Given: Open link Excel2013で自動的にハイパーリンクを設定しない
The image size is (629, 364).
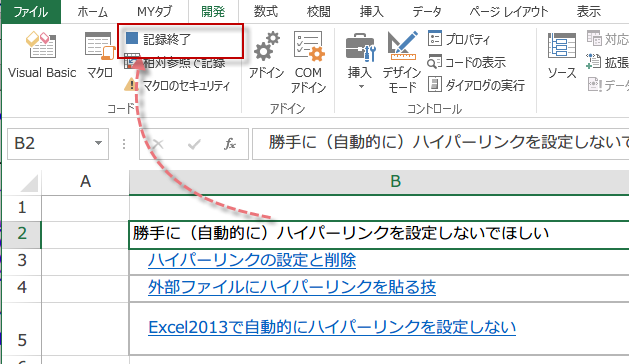Looking at the screenshot, I should [332, 327].
